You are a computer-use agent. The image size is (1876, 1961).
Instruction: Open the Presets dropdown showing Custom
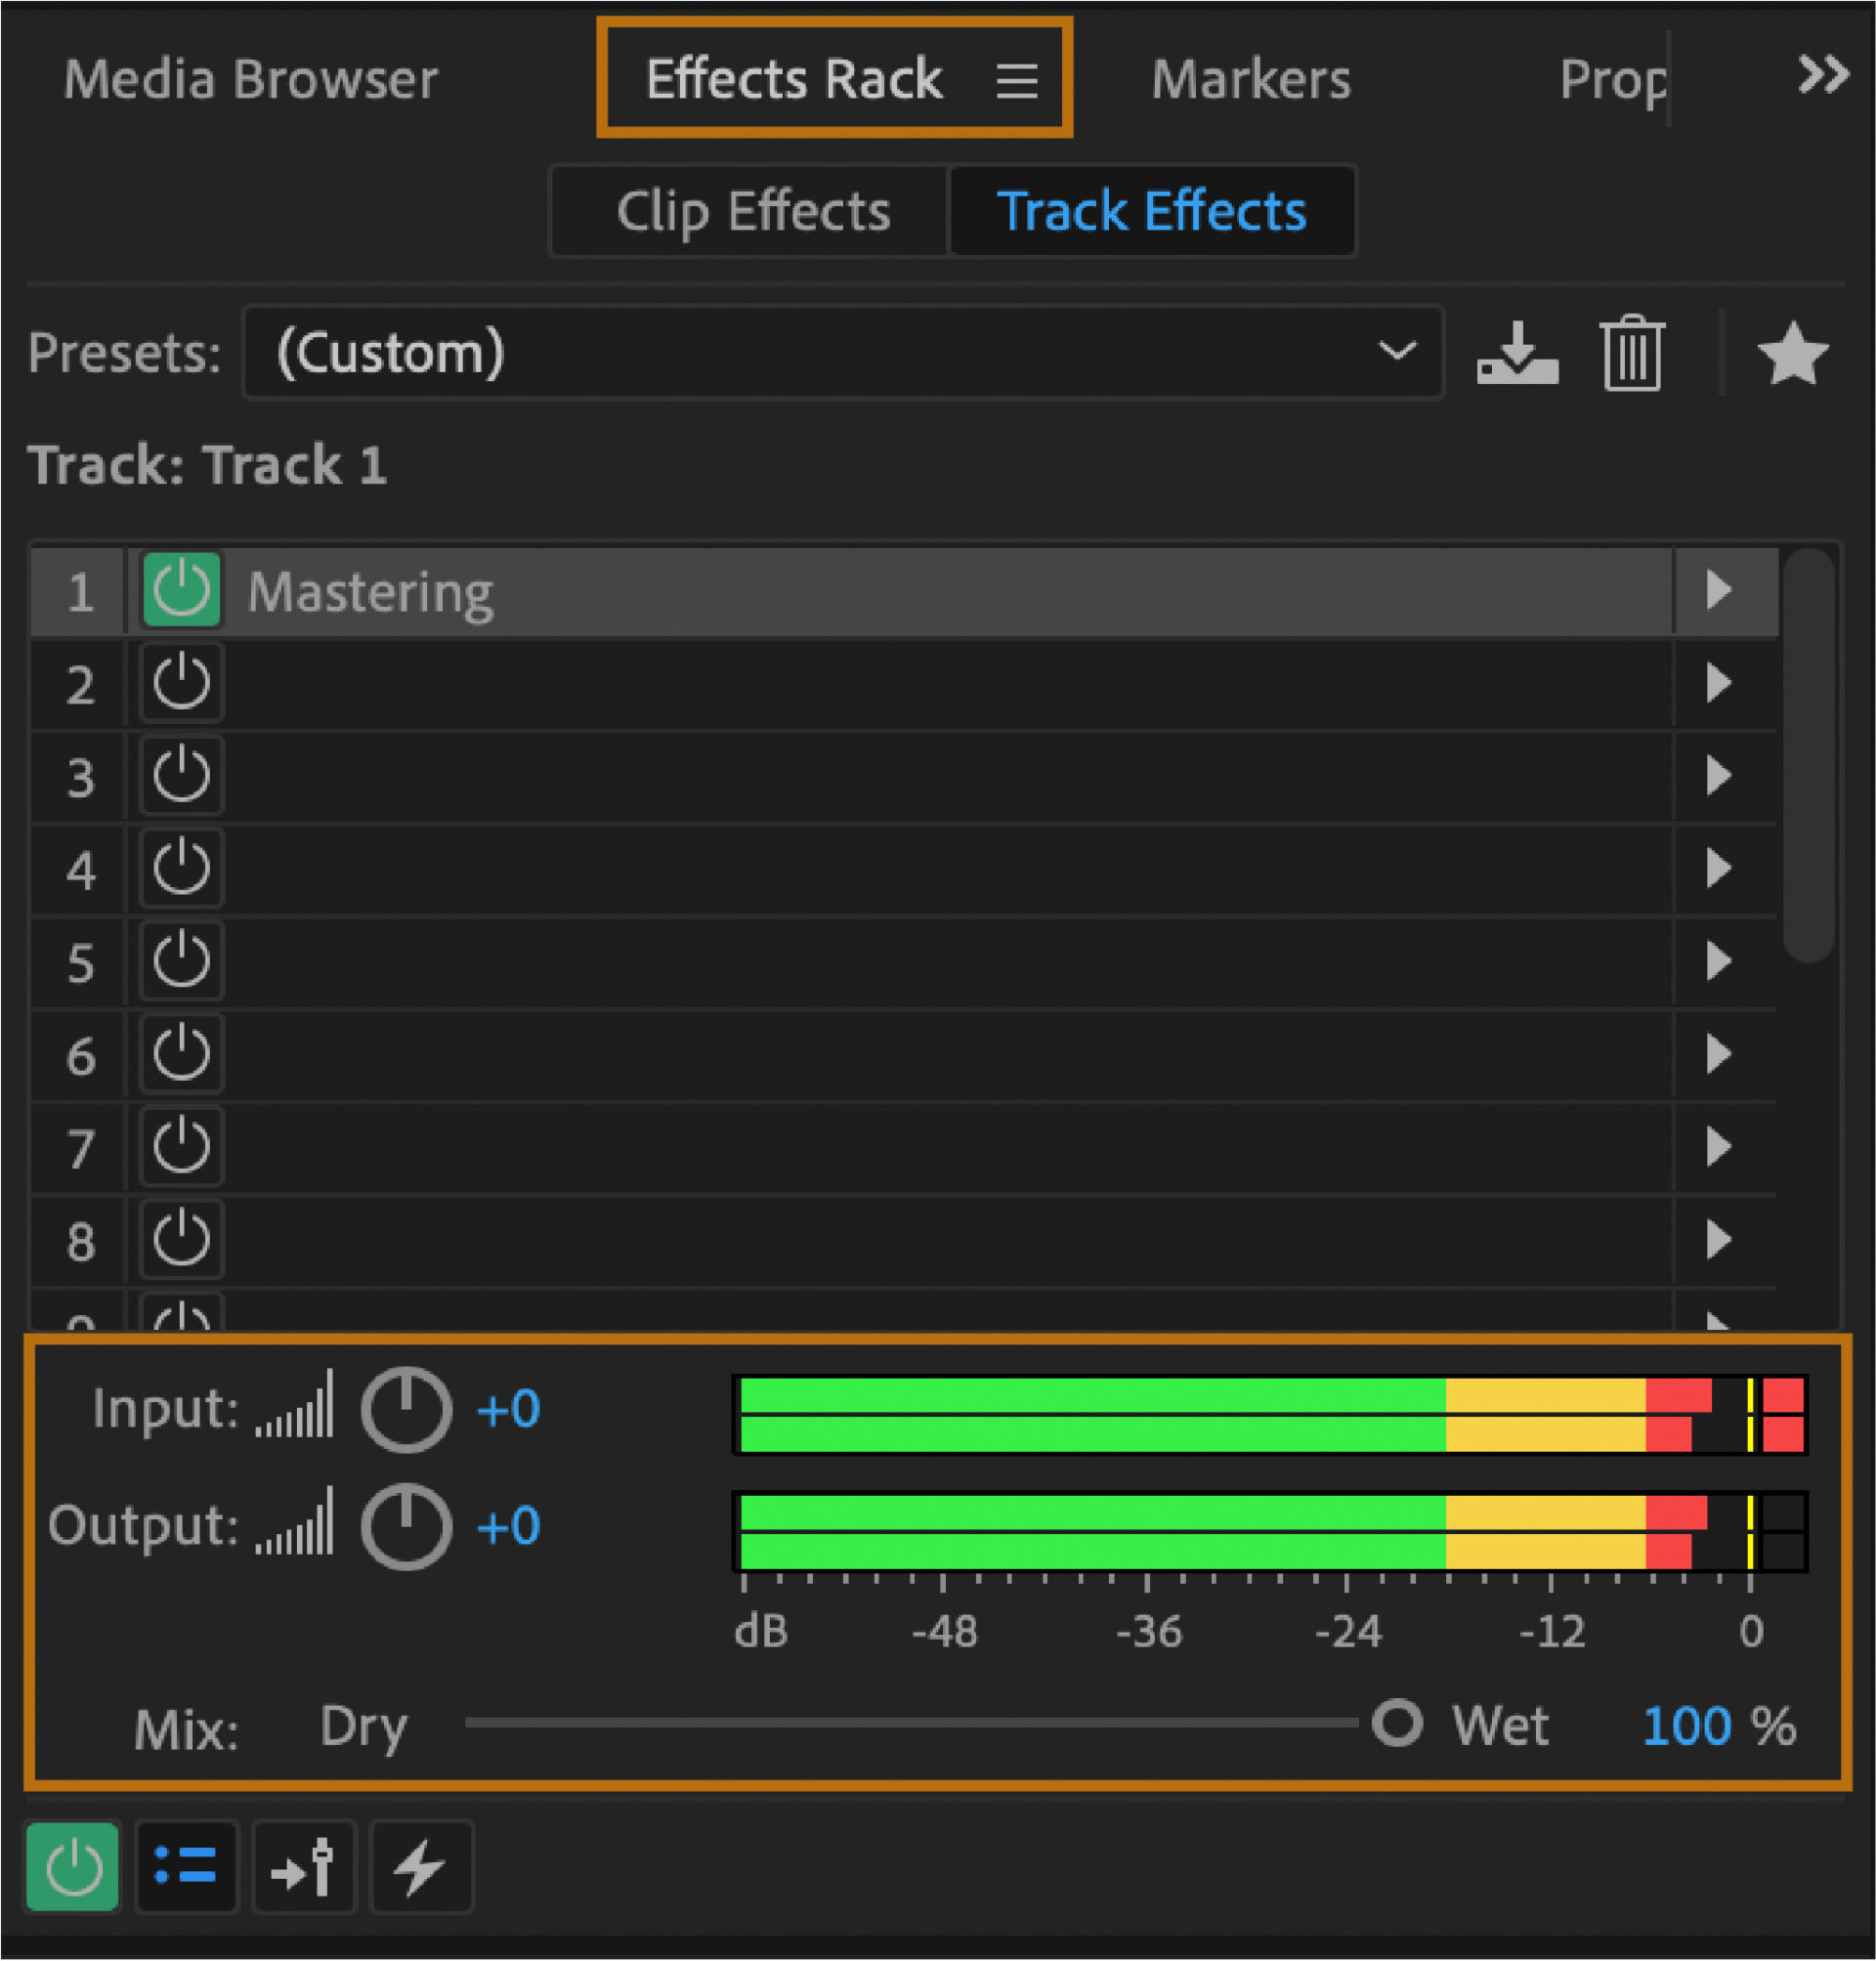[x=842, y=353]
